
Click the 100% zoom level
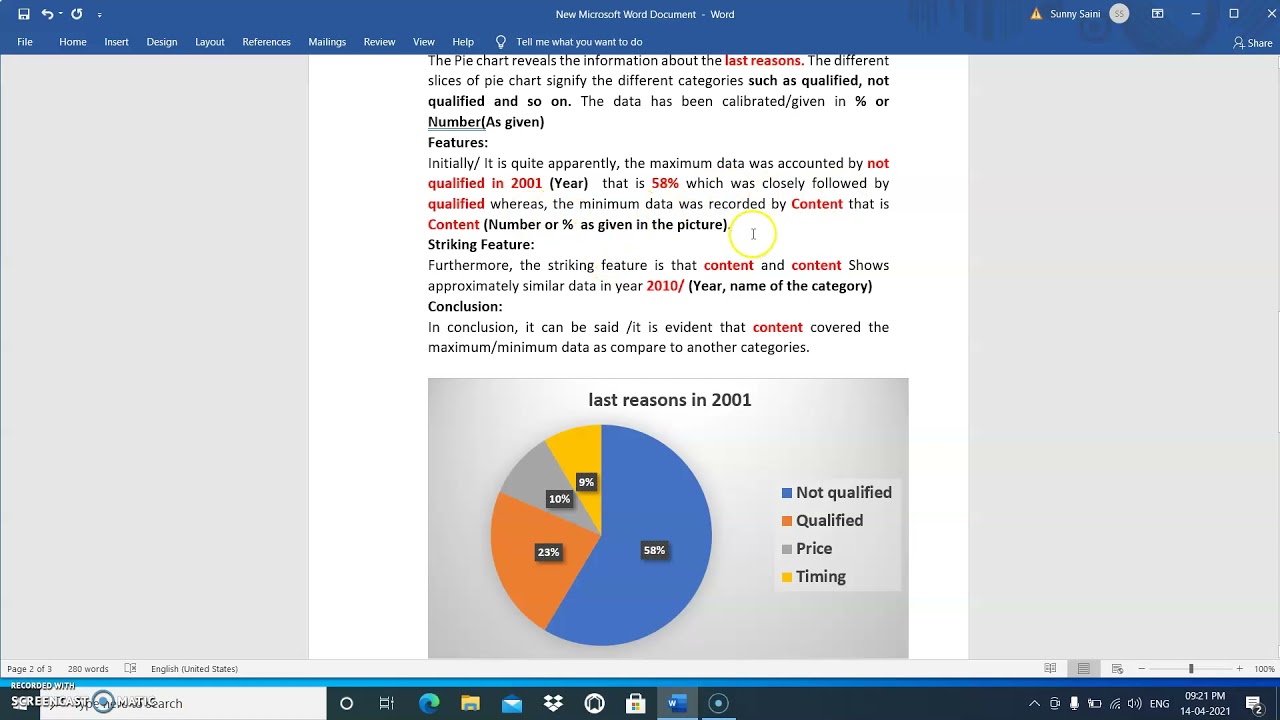1264,669
